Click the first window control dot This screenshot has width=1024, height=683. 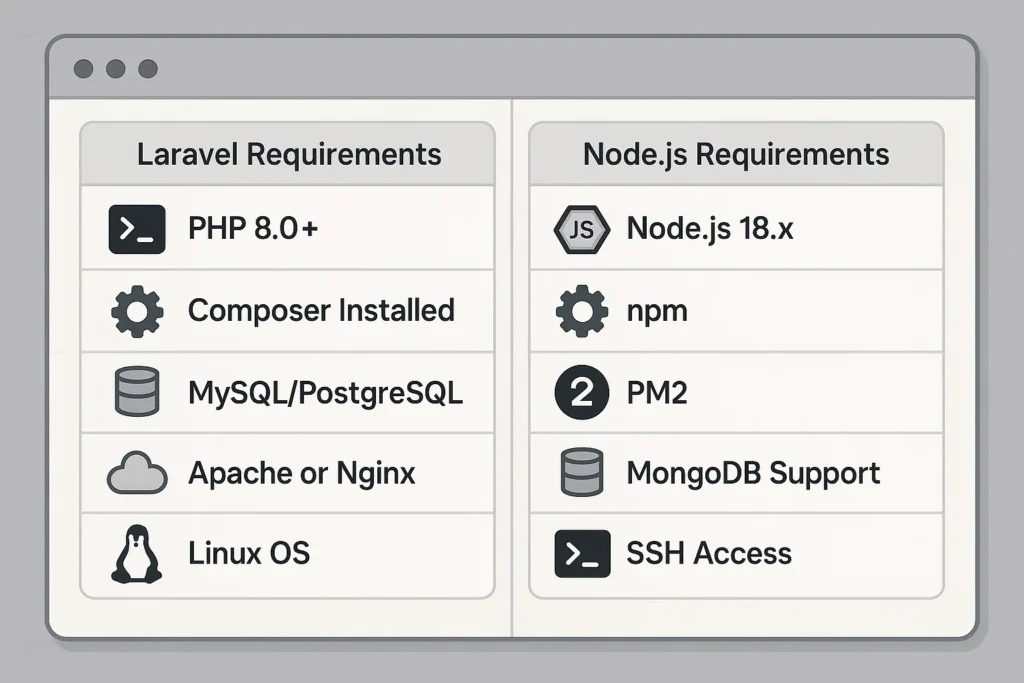84,69
